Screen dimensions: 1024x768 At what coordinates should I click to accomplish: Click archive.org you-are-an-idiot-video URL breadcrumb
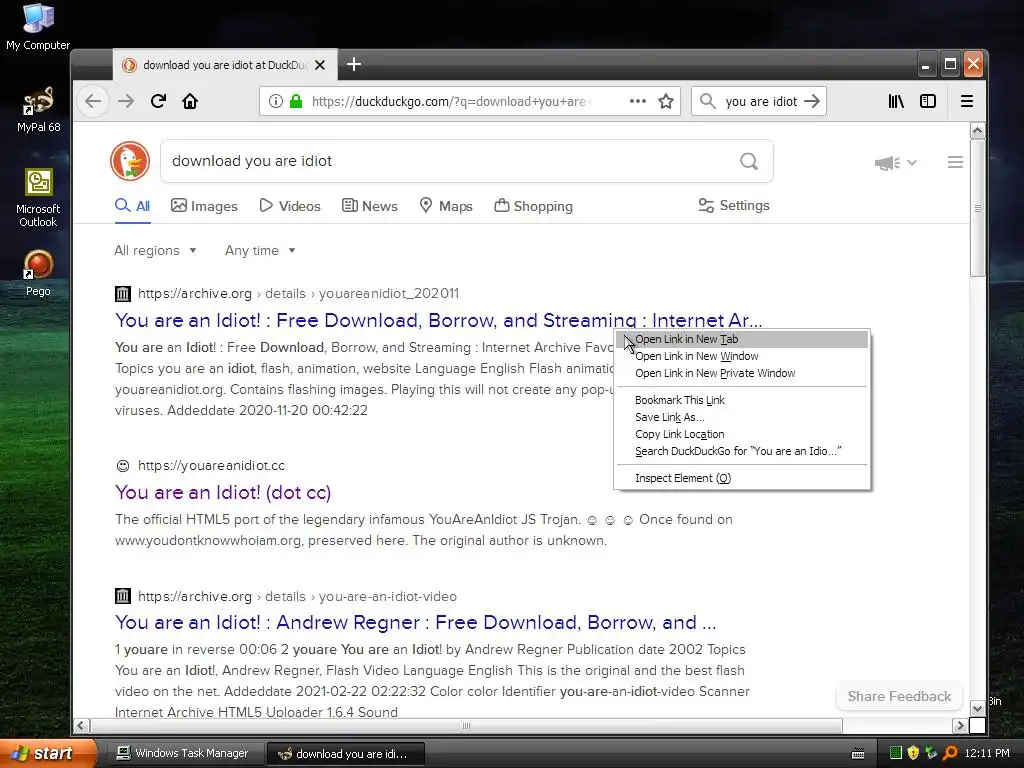(297, 596)
